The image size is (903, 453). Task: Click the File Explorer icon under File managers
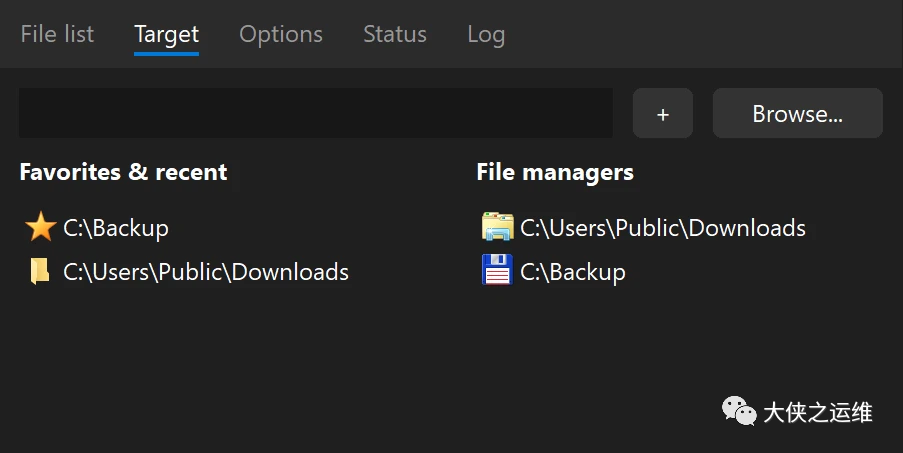pyautogui.click(x=497, y=227)
